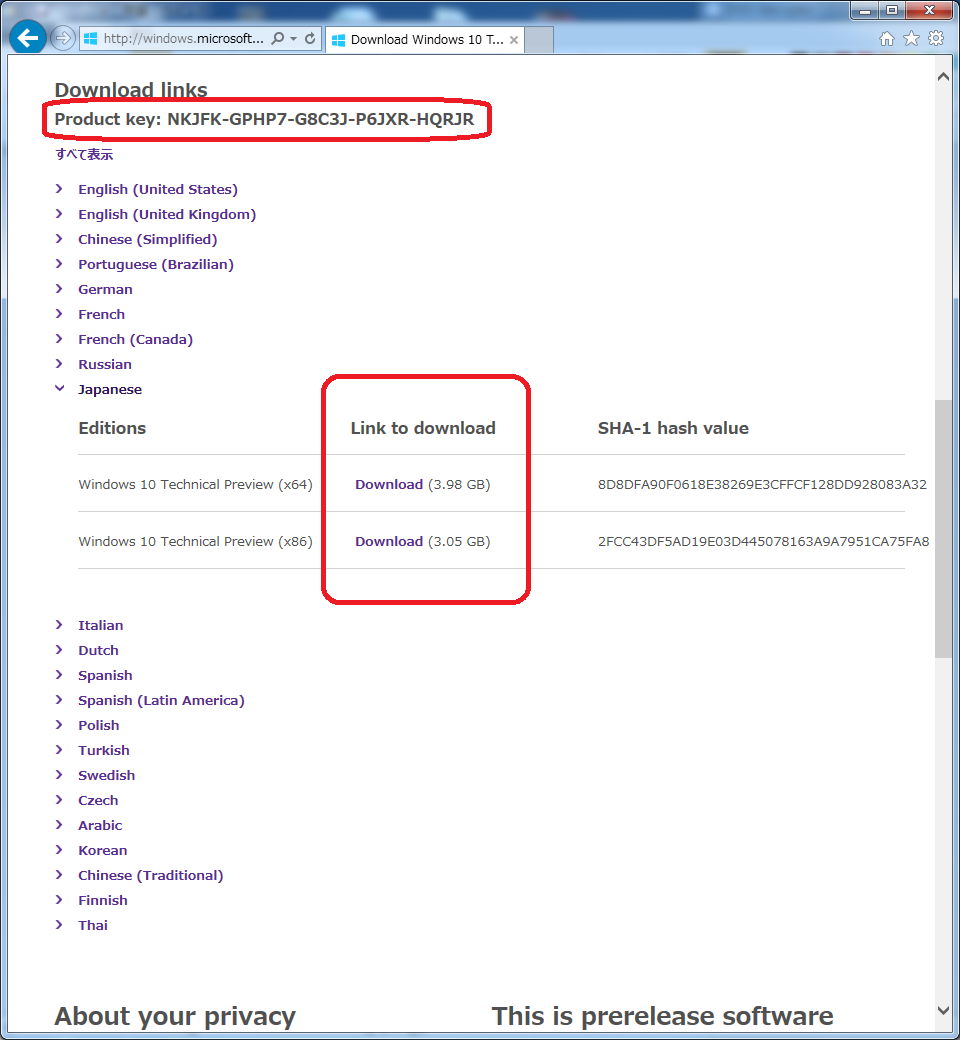The image size is (960, 1040).
Task: Expand Chinese (Simplified) chevron
Action: 59,239
